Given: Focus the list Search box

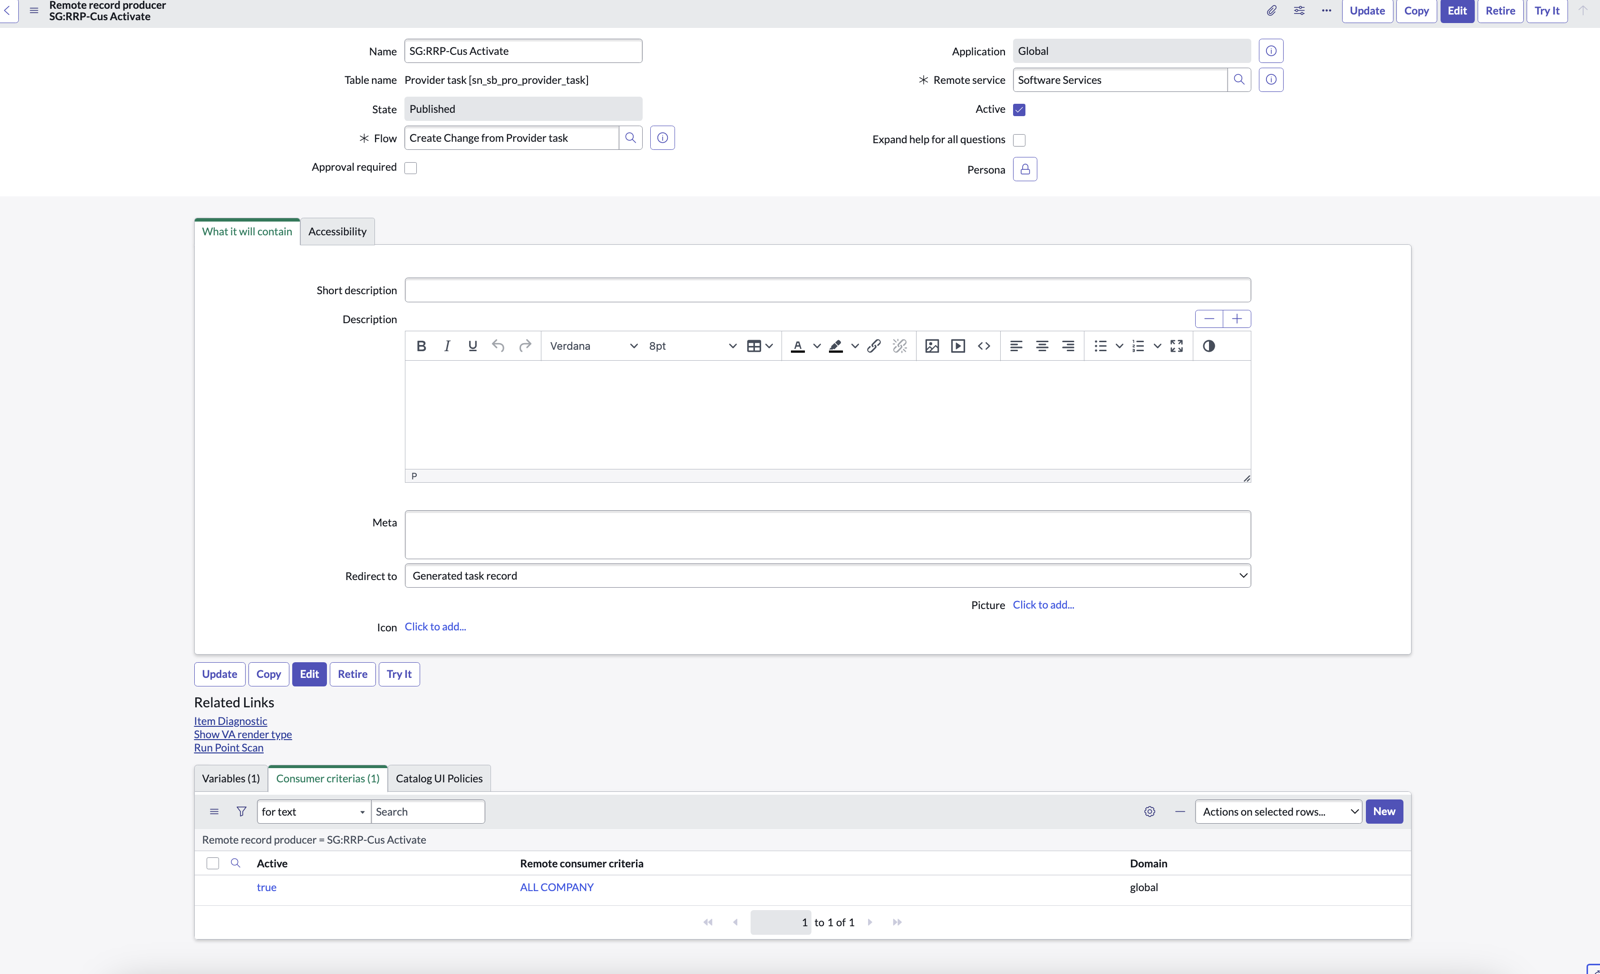Looking at the screenshot, I should point(428,812).
